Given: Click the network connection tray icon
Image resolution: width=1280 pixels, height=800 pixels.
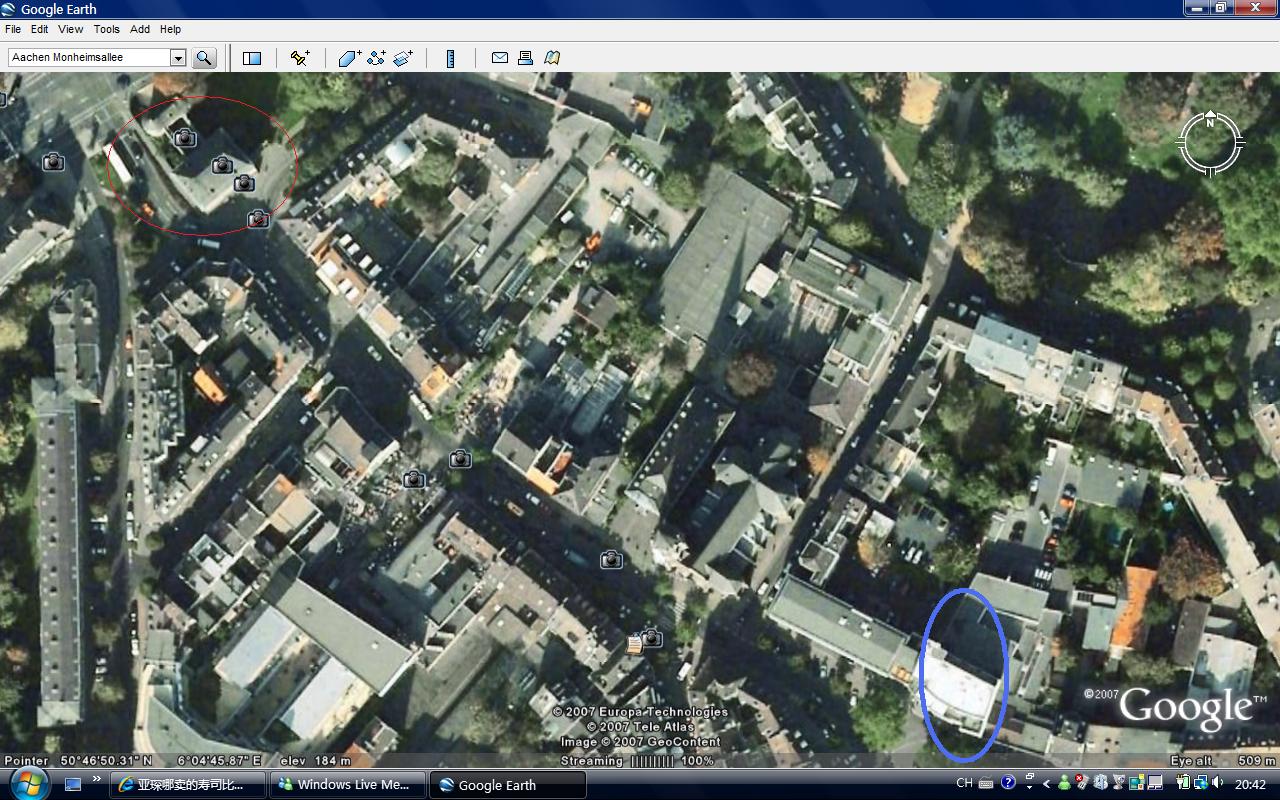Looking at the screenshot, I should point(1201,783).
